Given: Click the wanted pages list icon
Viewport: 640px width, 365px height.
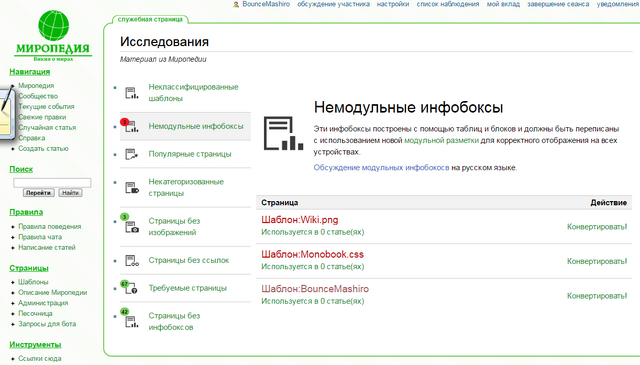Looking at the screenshot, I should 131,289.
